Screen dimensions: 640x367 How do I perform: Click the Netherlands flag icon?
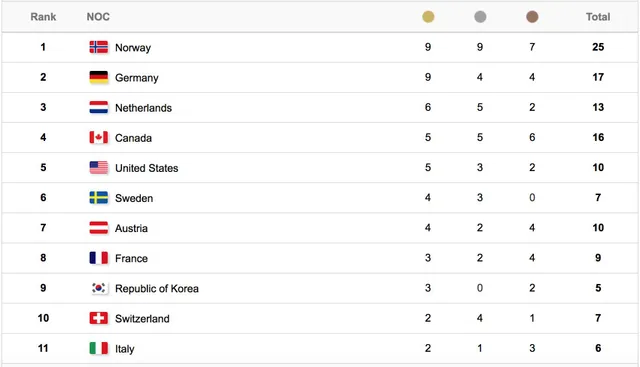coord(99,108)
